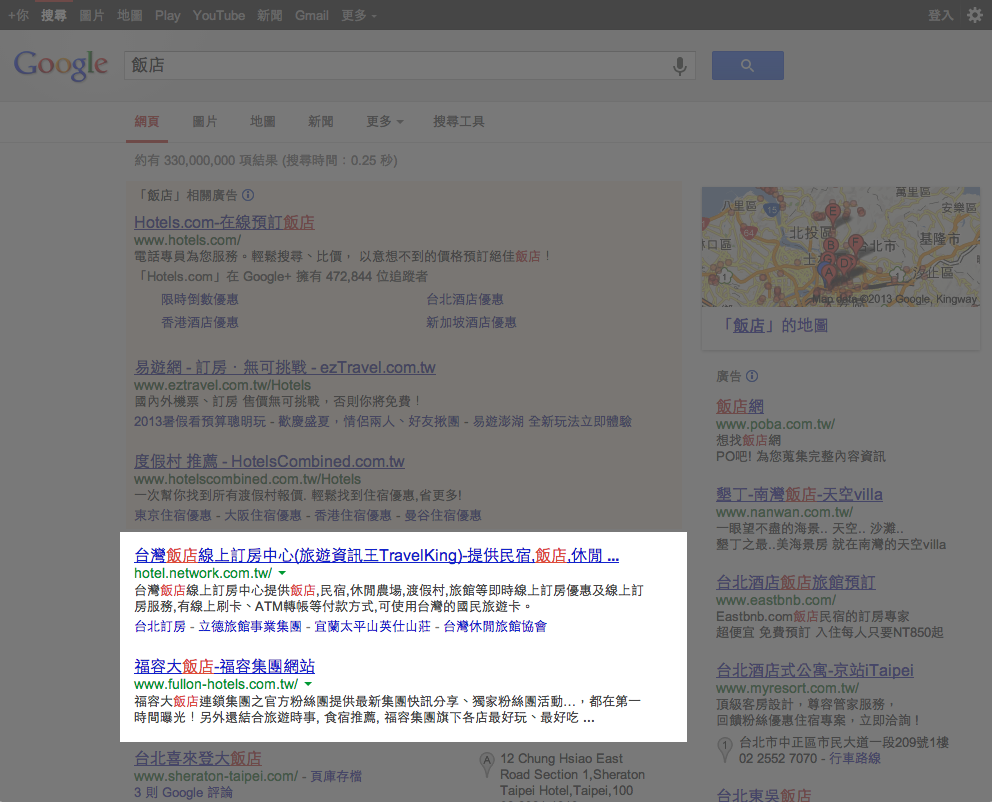Click www.poba.com.tw/ URL text
This screenshot has height=802, width=992.
point(775,424)
